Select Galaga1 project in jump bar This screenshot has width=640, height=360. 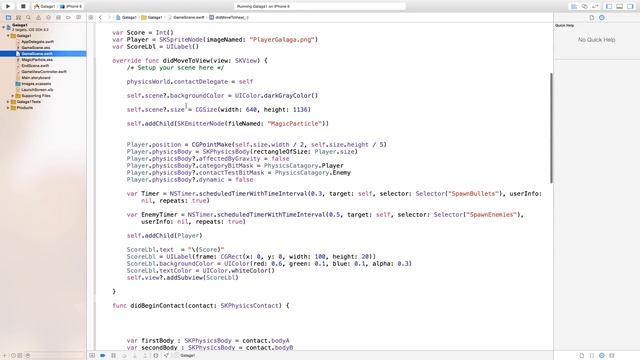(126, 18)
